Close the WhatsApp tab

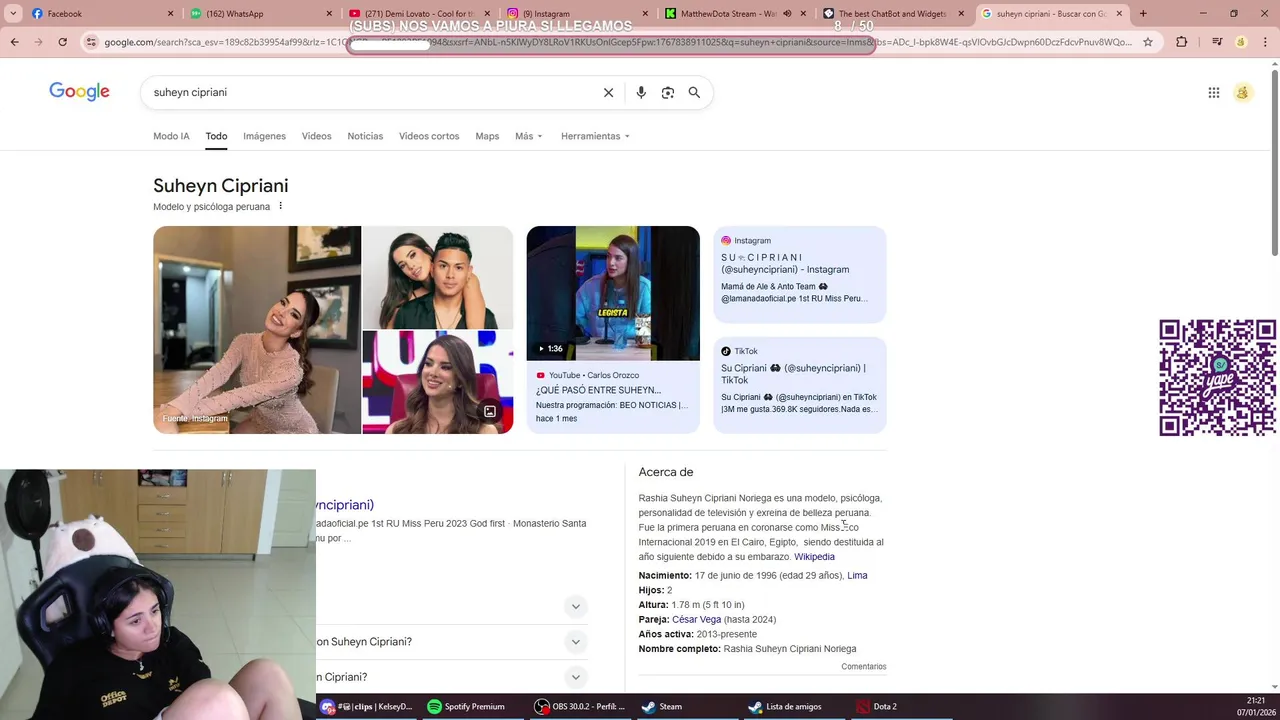coord(329,13)
